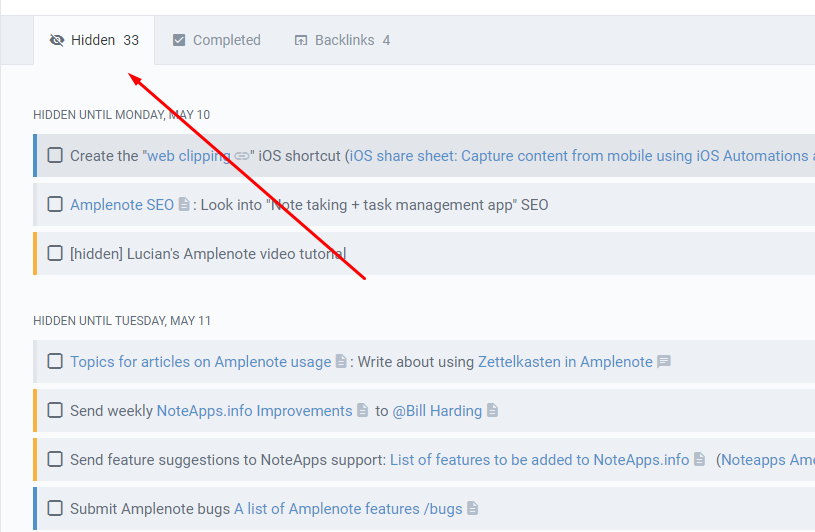
Task: Open the iOS share sheet note link
Action: (582, 156)
